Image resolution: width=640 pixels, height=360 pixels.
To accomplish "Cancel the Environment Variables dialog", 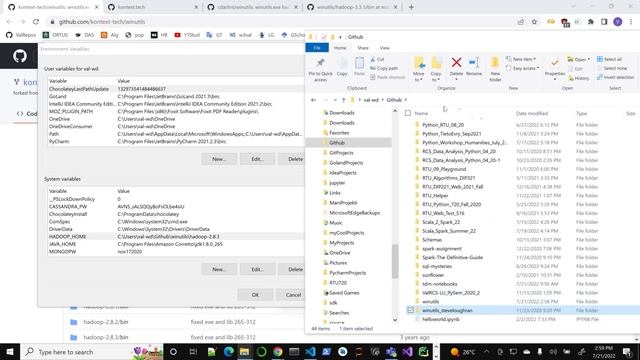I will 292,294.
